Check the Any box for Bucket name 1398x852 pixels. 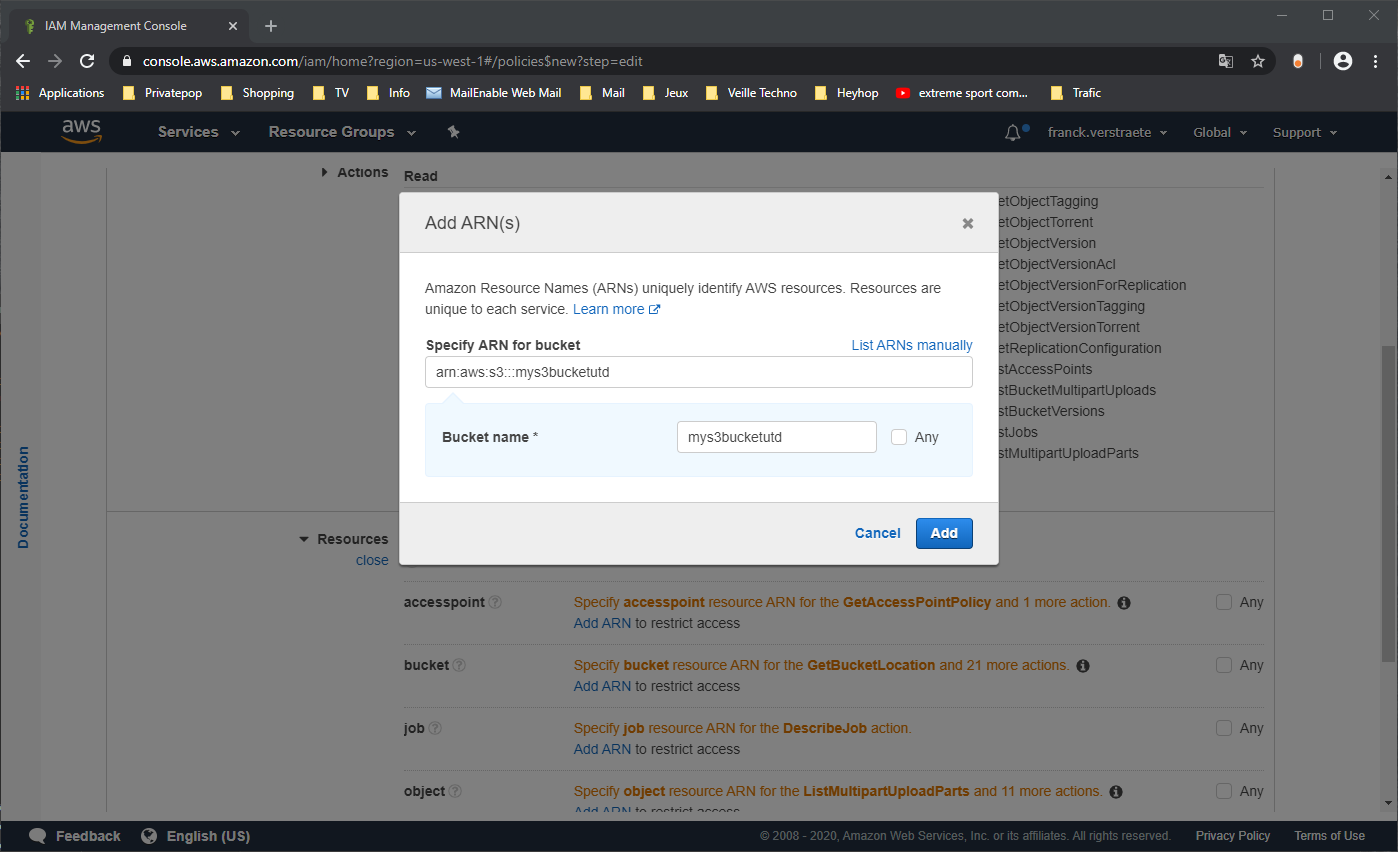899,437
